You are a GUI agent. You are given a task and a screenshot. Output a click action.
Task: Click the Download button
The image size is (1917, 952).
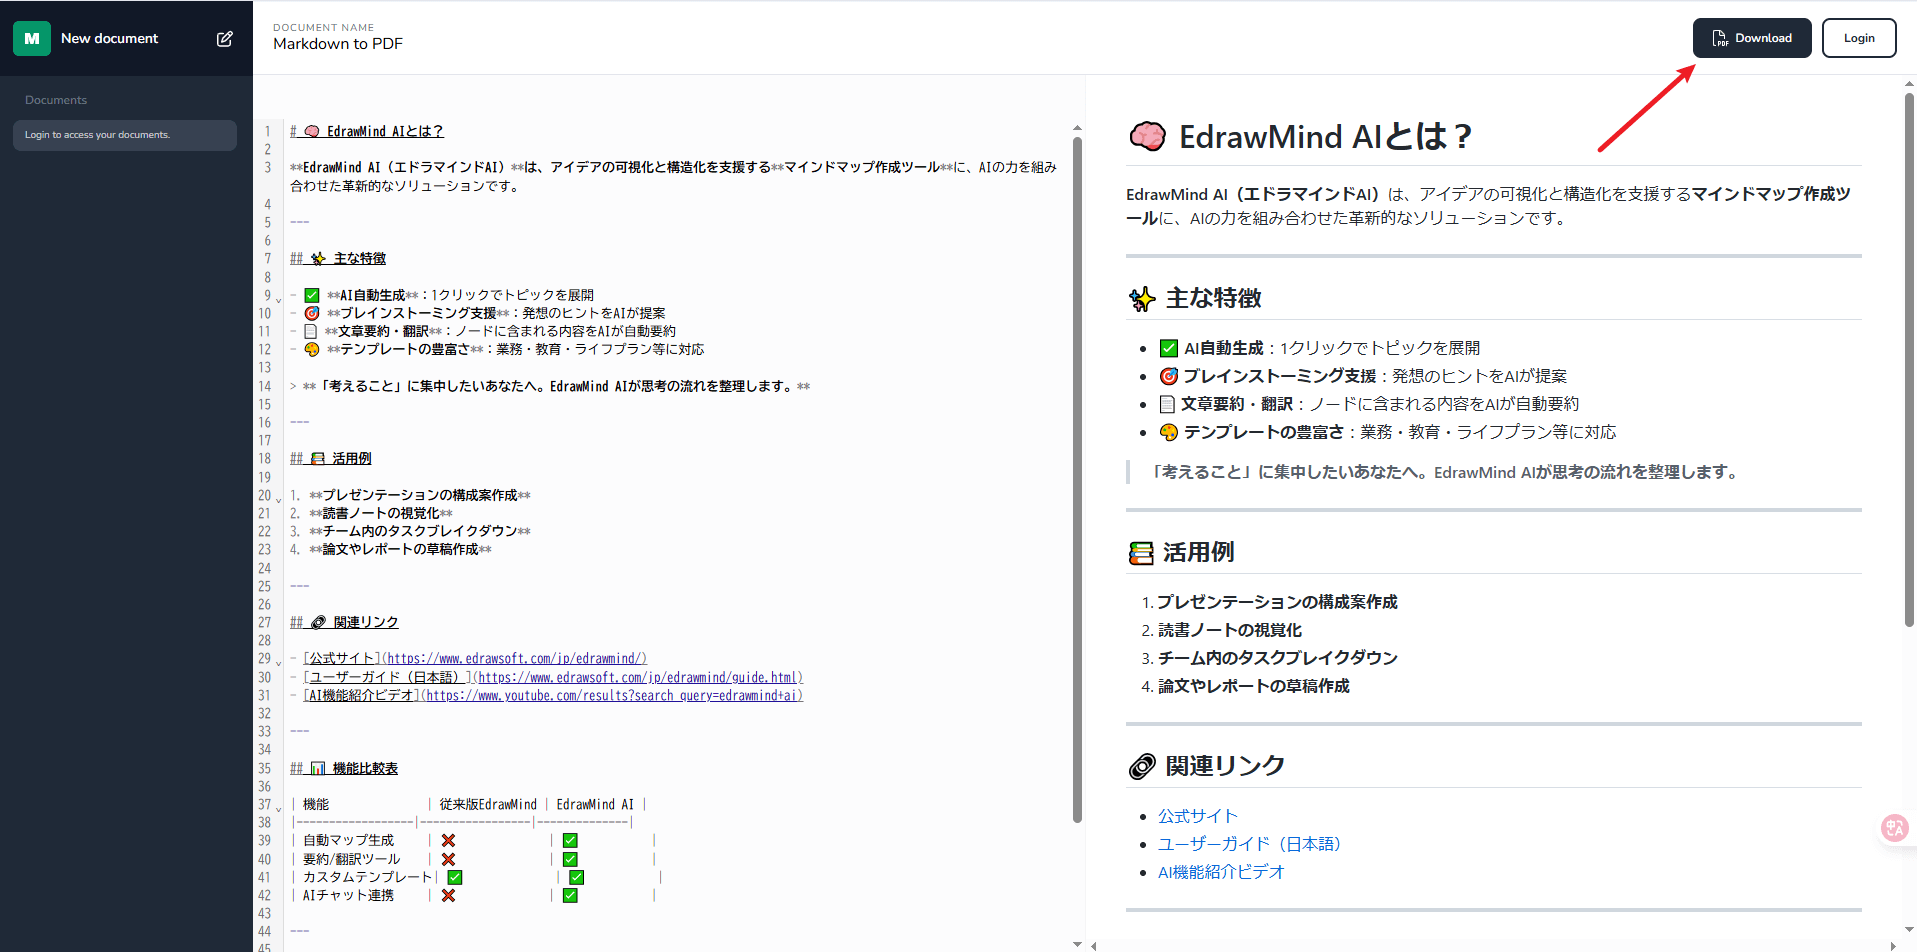tap(1752, 37)
